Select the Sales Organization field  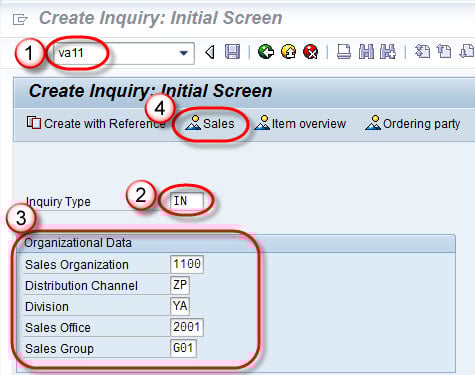187,264
